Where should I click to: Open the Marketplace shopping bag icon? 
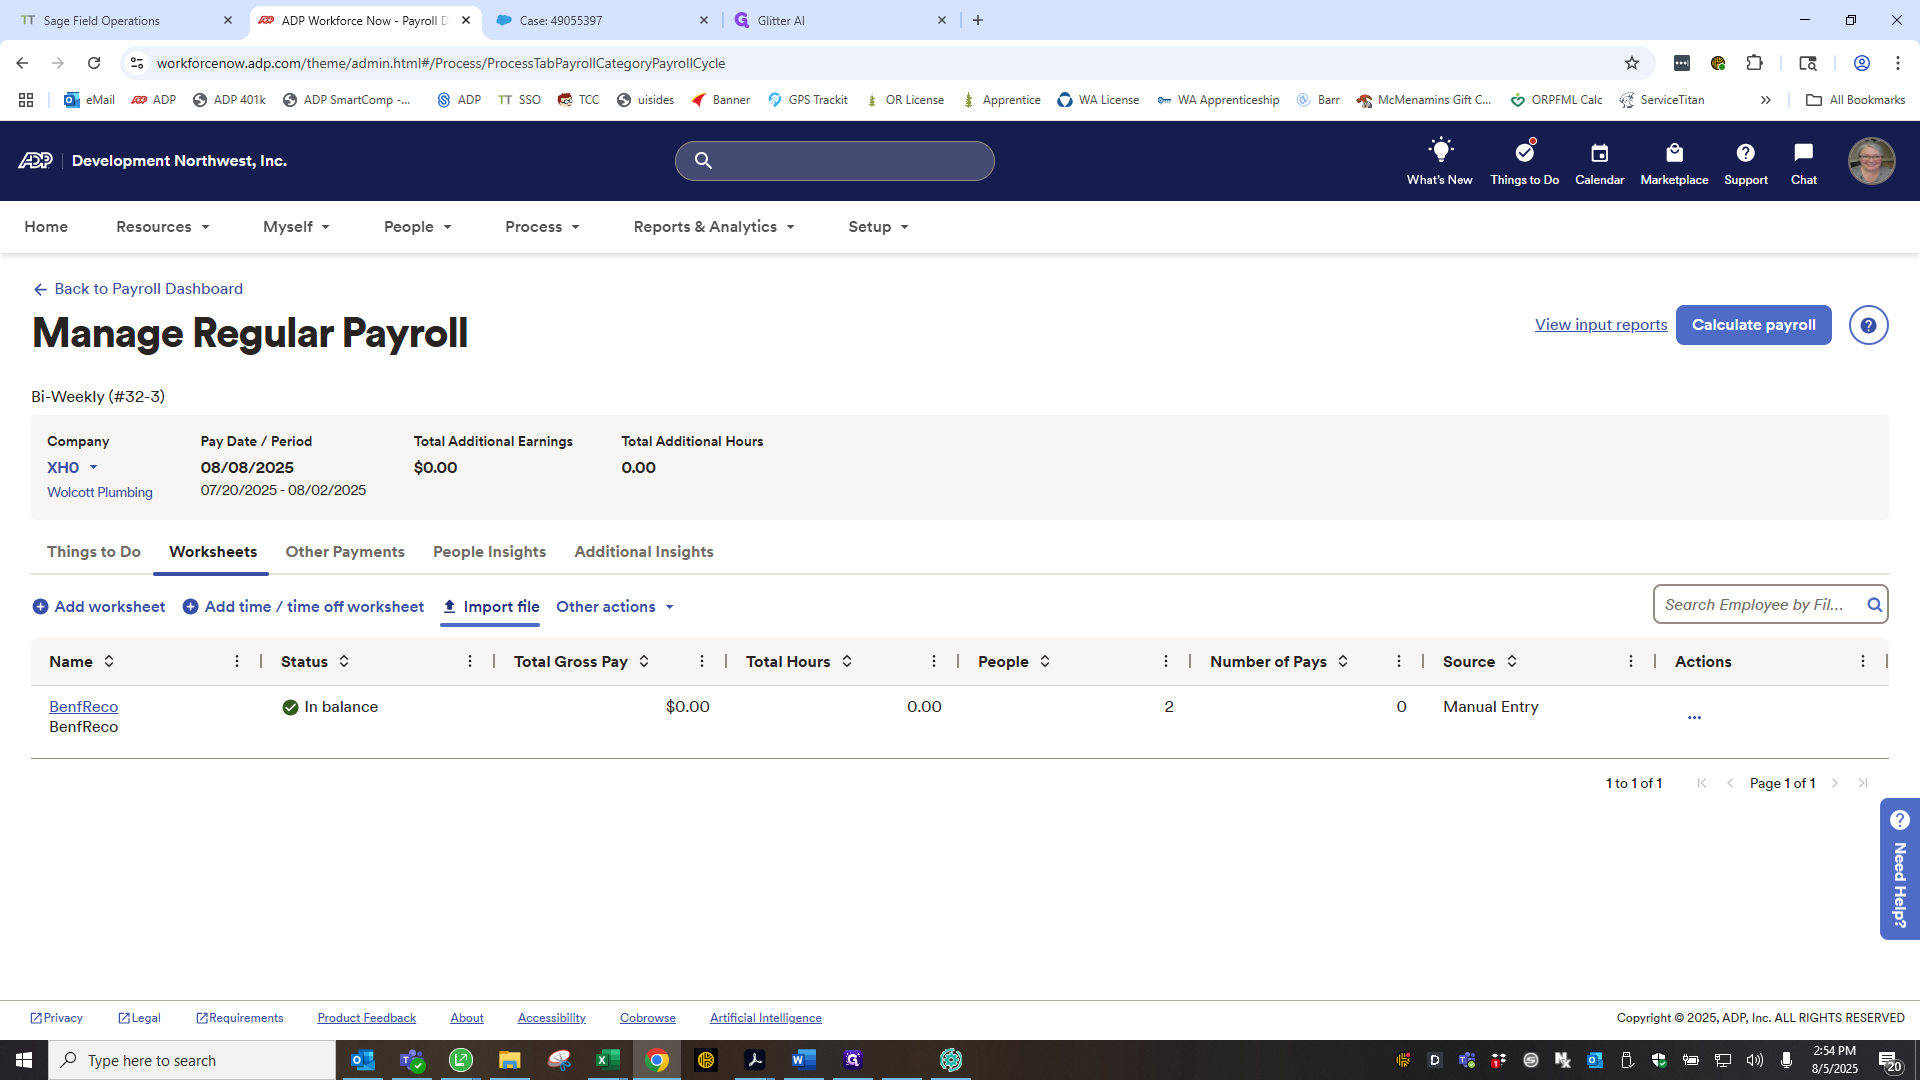click(x=1674, y=153)
